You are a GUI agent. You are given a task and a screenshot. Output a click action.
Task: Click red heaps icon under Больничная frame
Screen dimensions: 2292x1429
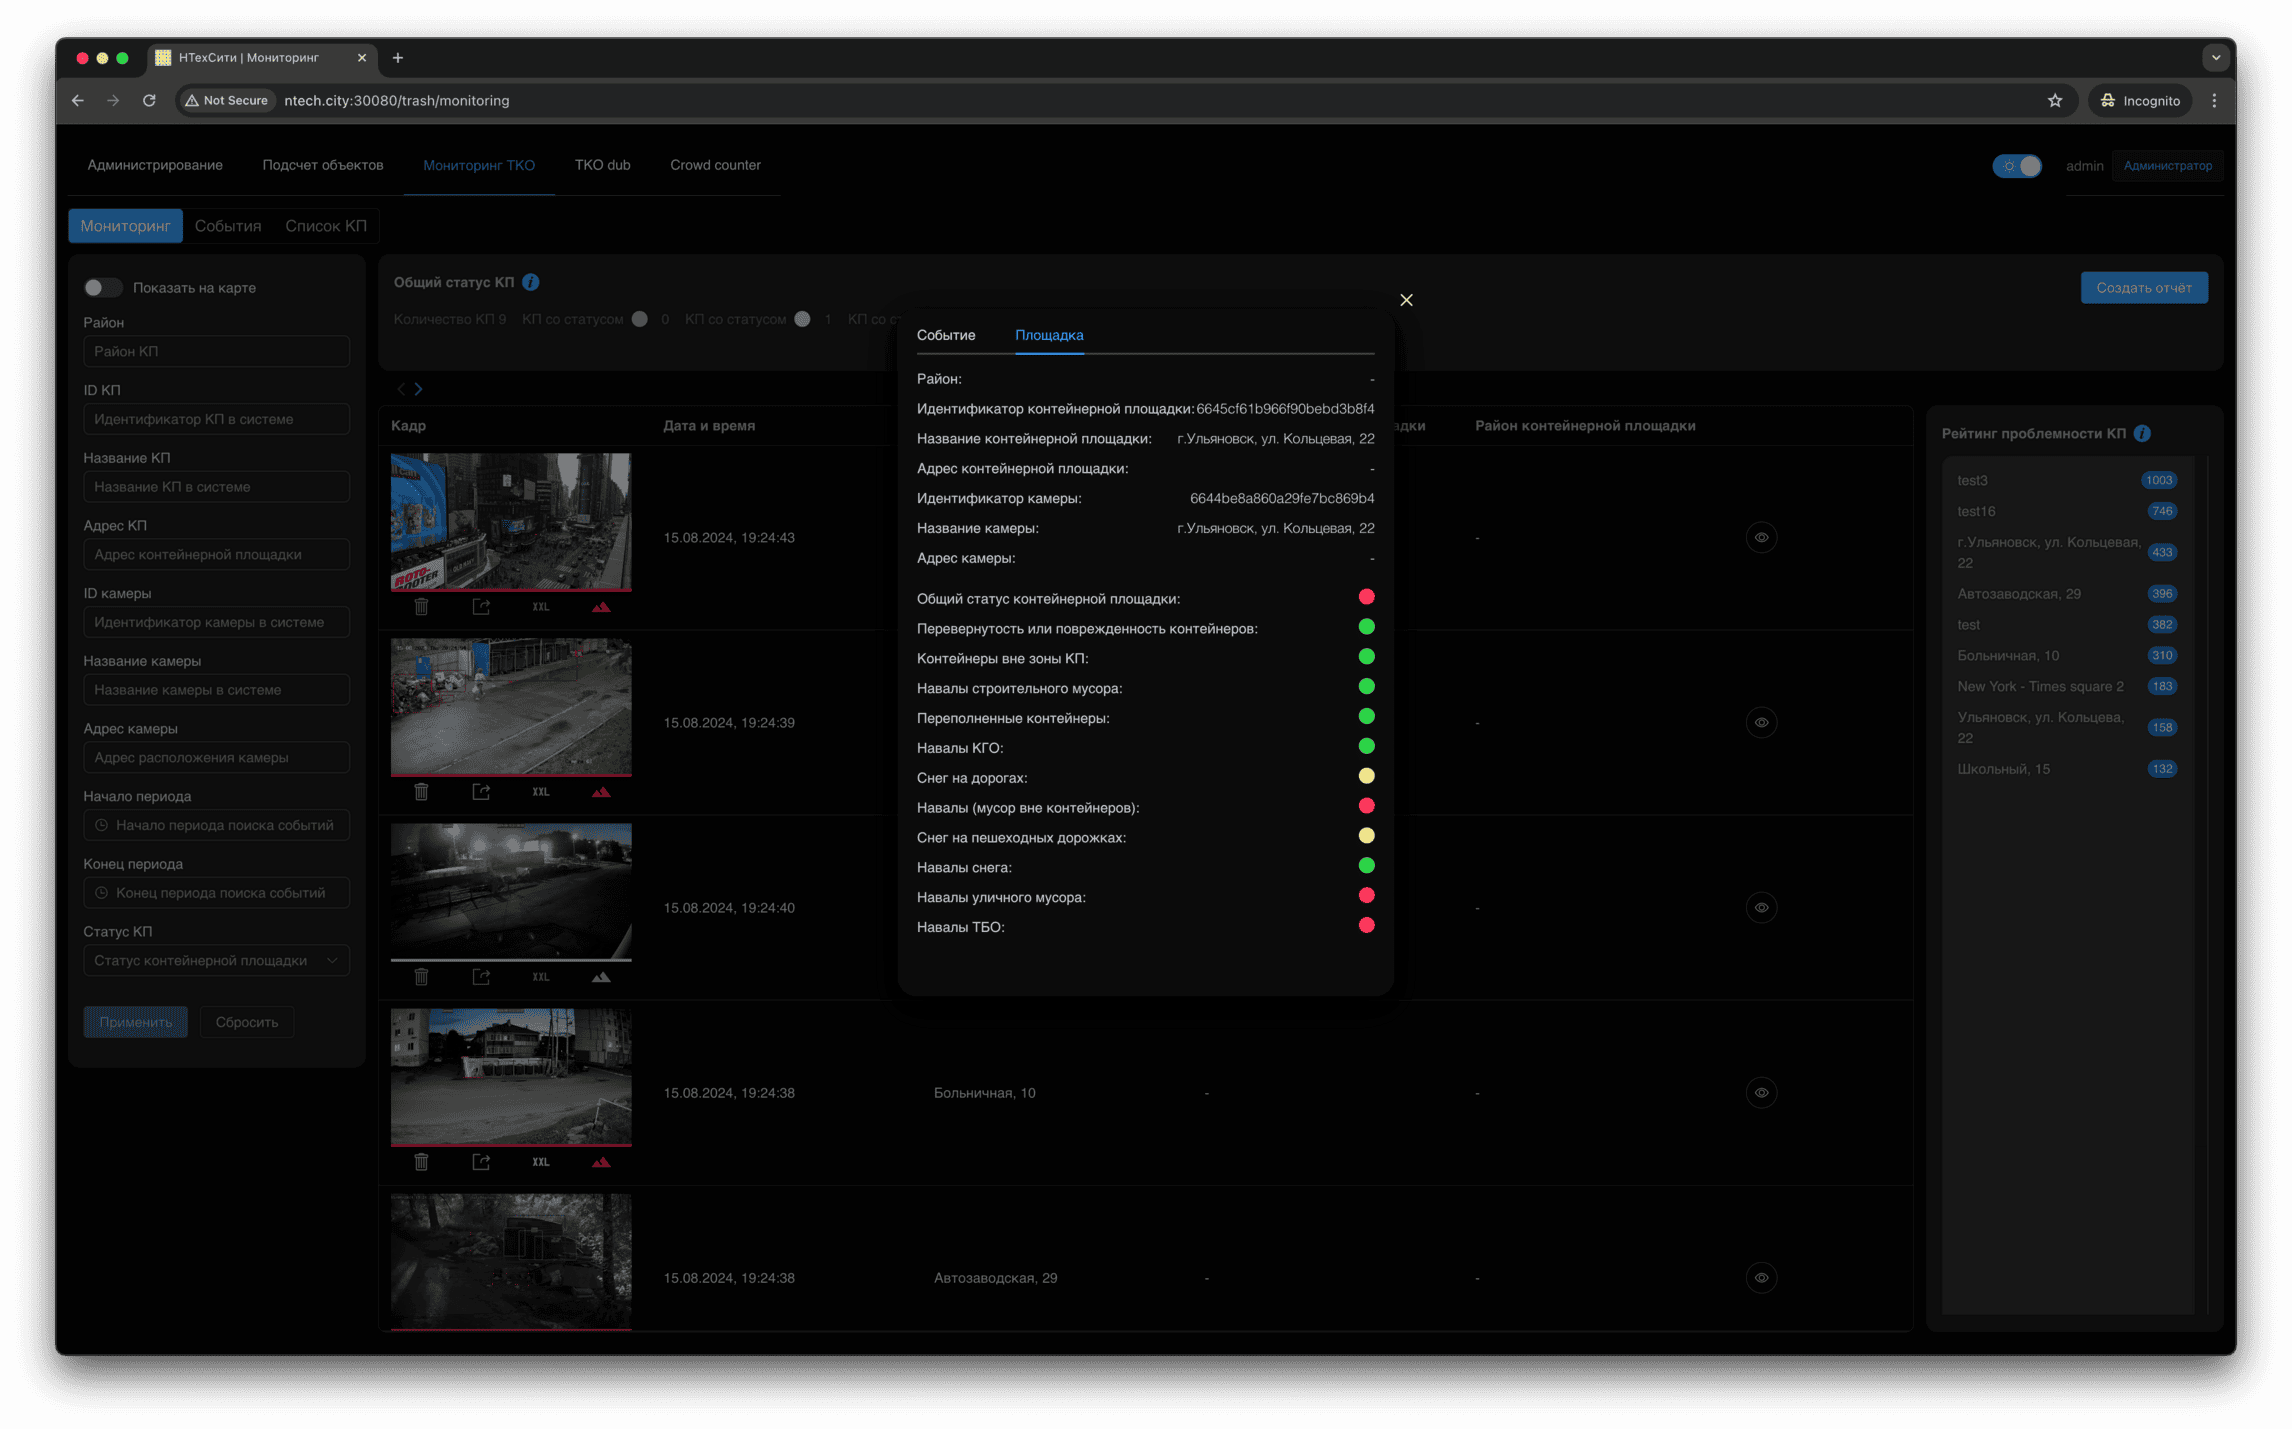(601, 1162)
